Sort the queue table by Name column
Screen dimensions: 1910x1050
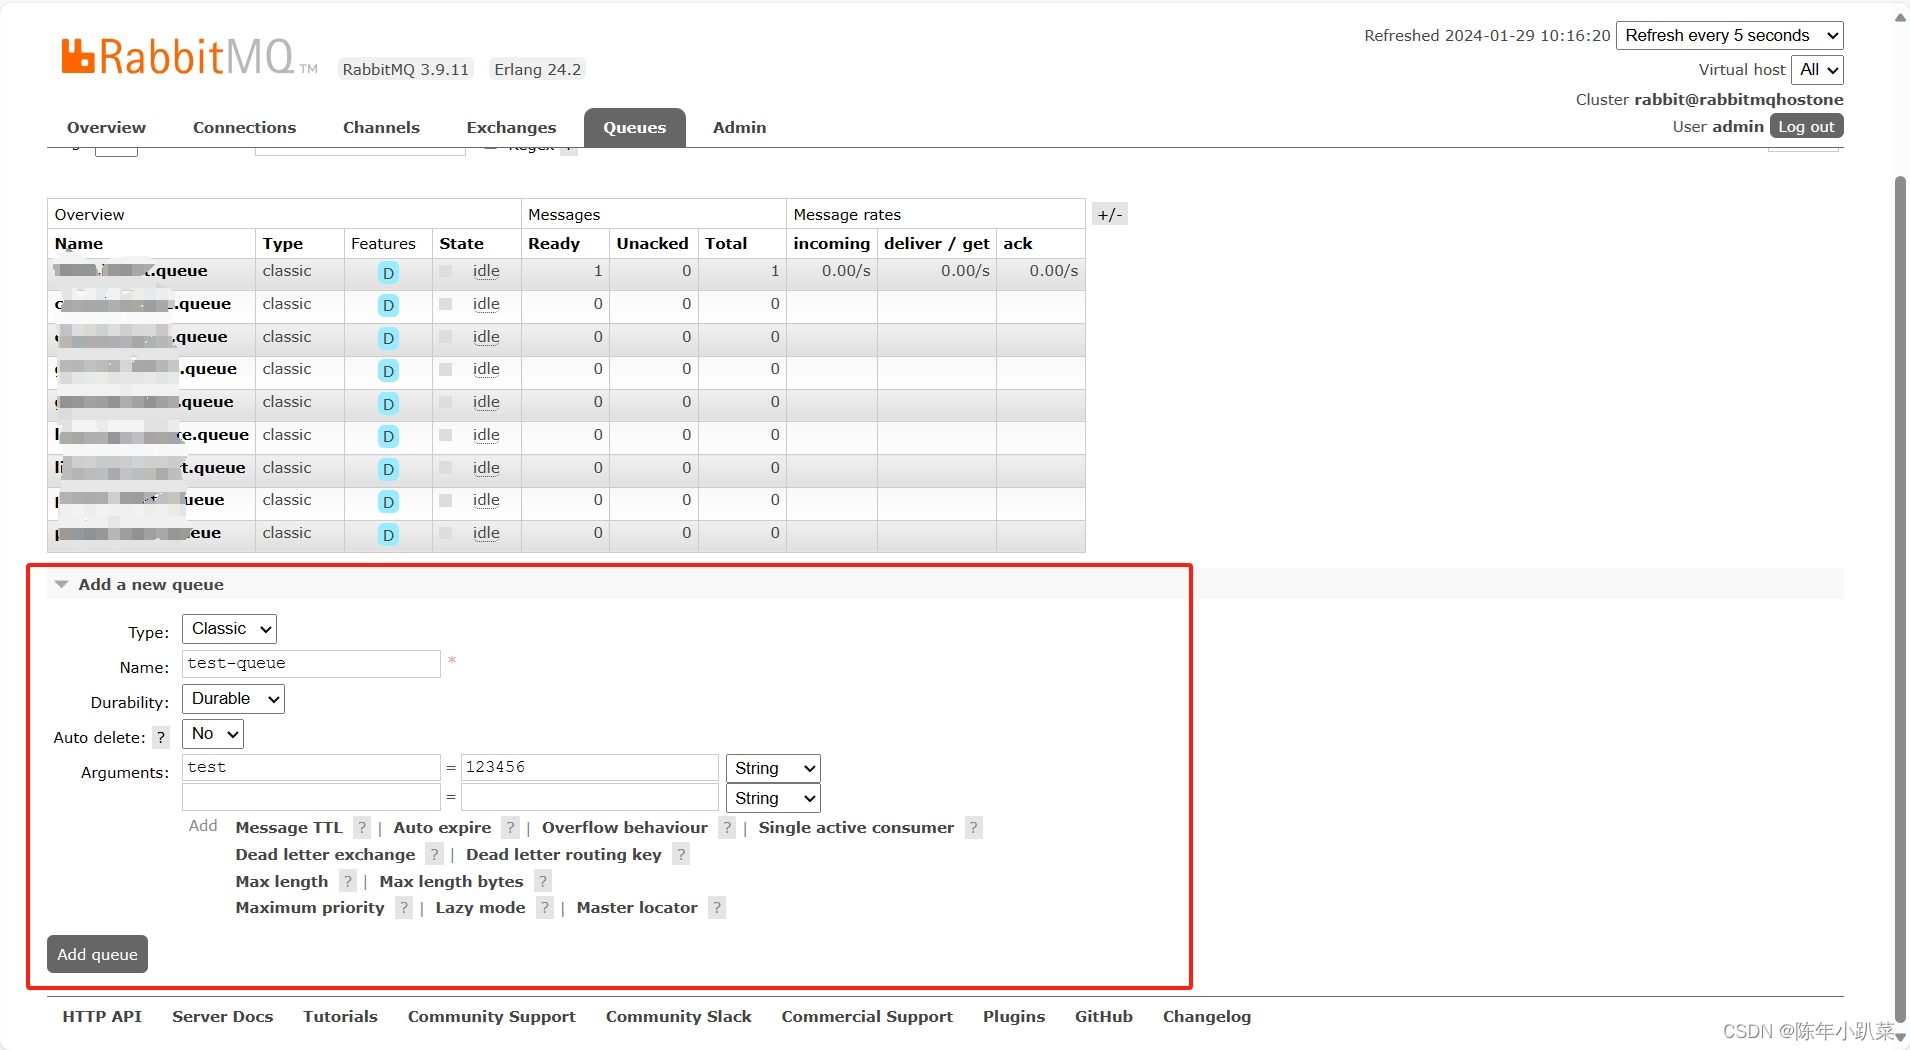(x=79, y=244)
